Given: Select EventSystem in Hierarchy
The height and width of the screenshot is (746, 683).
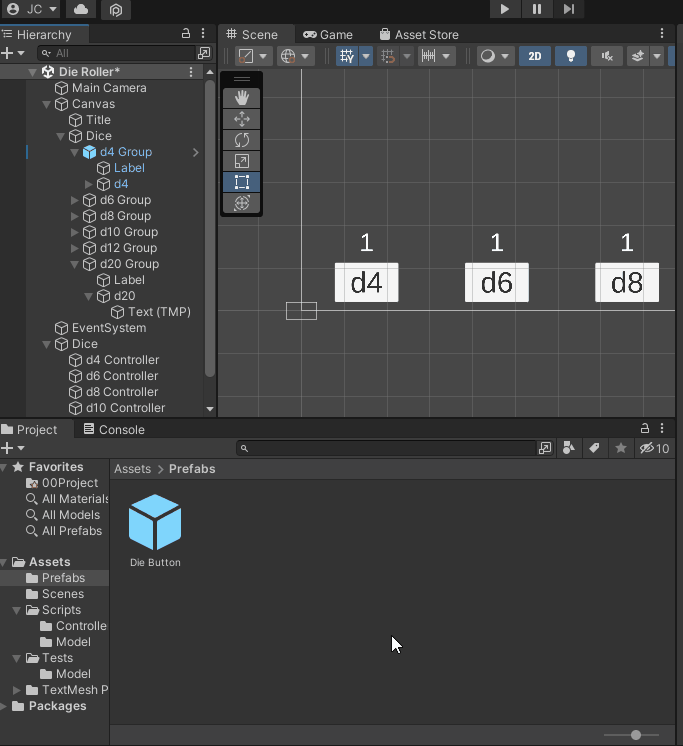Looking at the screenshot, I should pyautogui.click(x=109, y=328).
